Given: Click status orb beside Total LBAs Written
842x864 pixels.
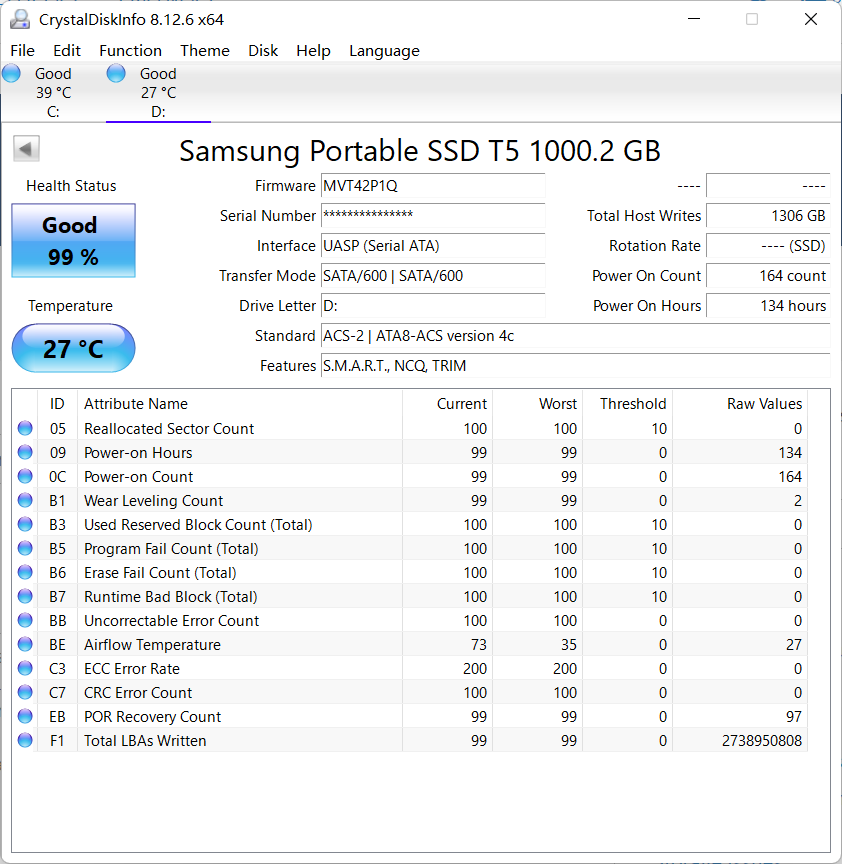Looking at the screenshot, I should click(25, 741).
